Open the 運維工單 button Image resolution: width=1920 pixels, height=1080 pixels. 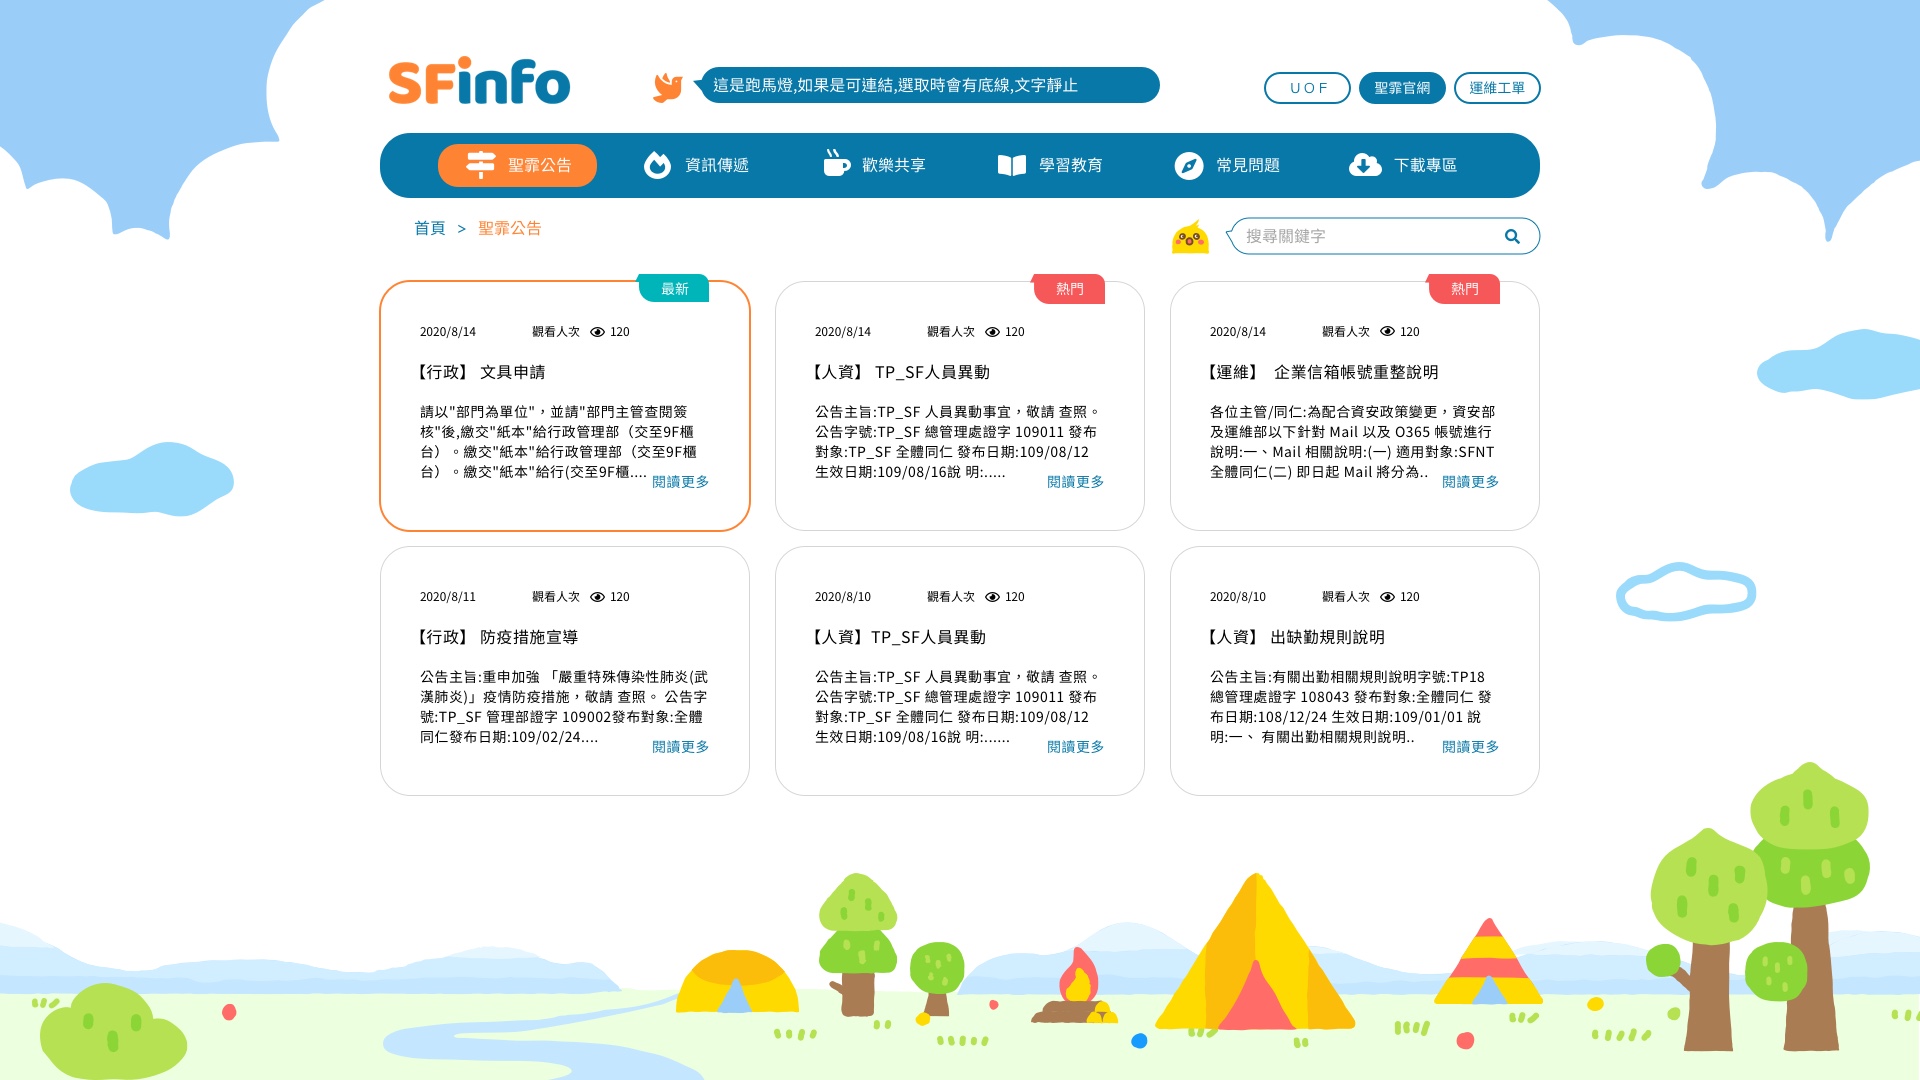click(x=1496, y=88)
